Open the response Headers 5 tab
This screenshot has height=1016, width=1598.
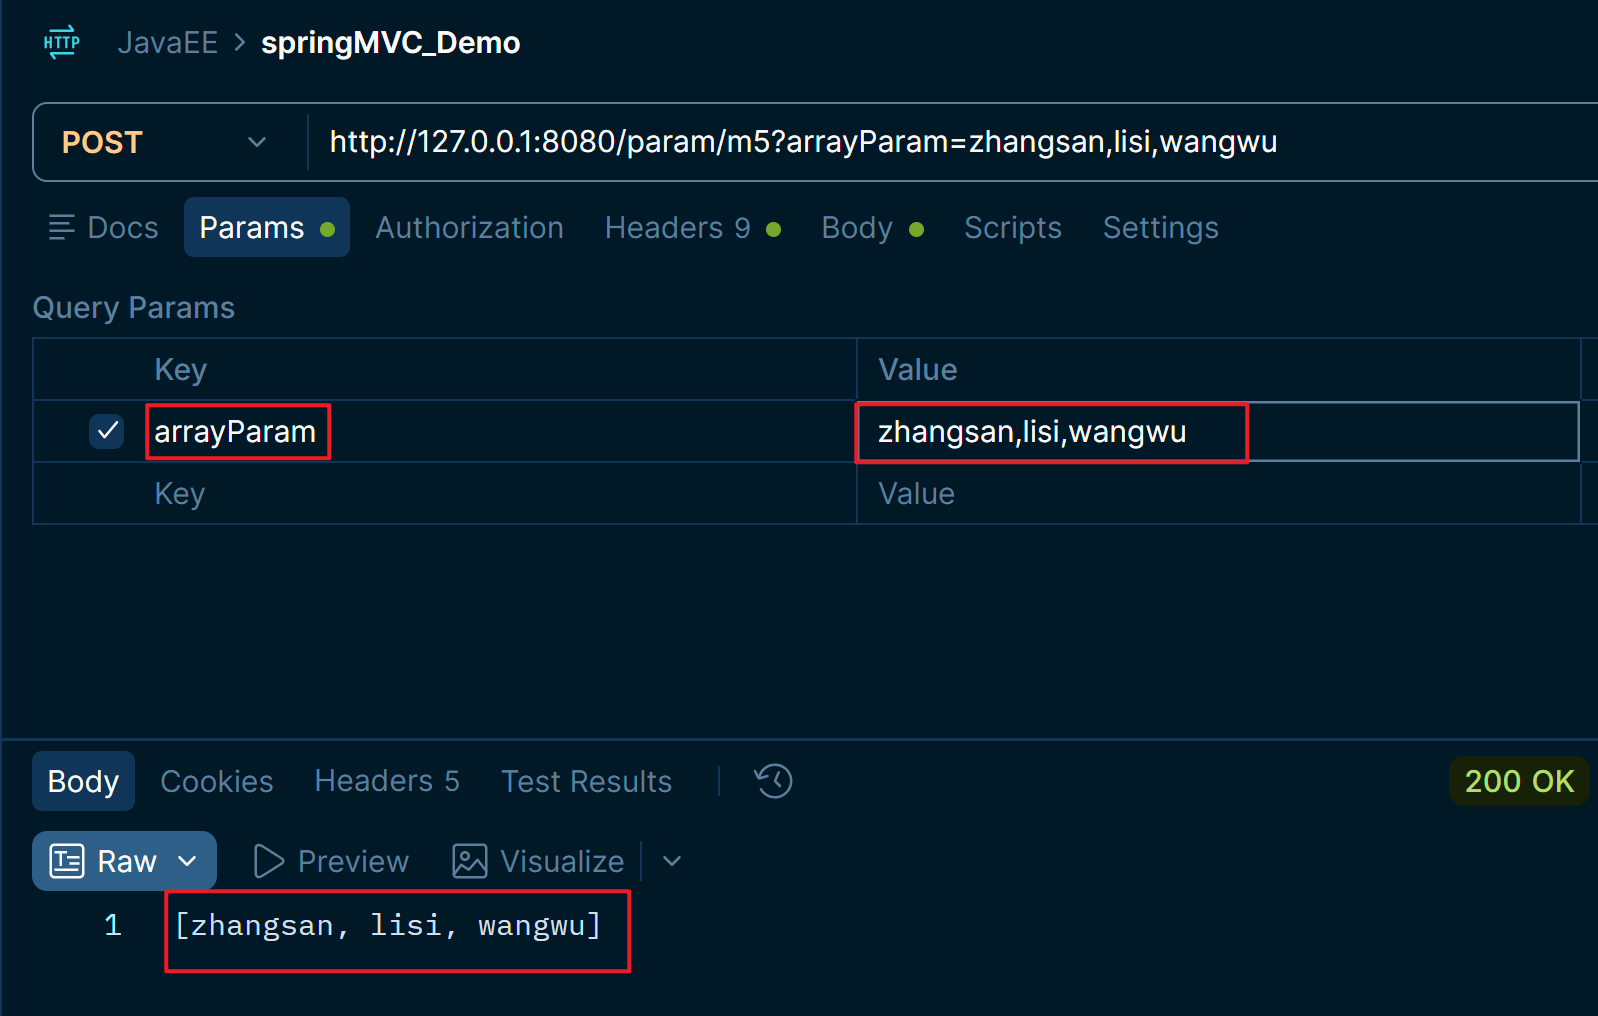387,781
